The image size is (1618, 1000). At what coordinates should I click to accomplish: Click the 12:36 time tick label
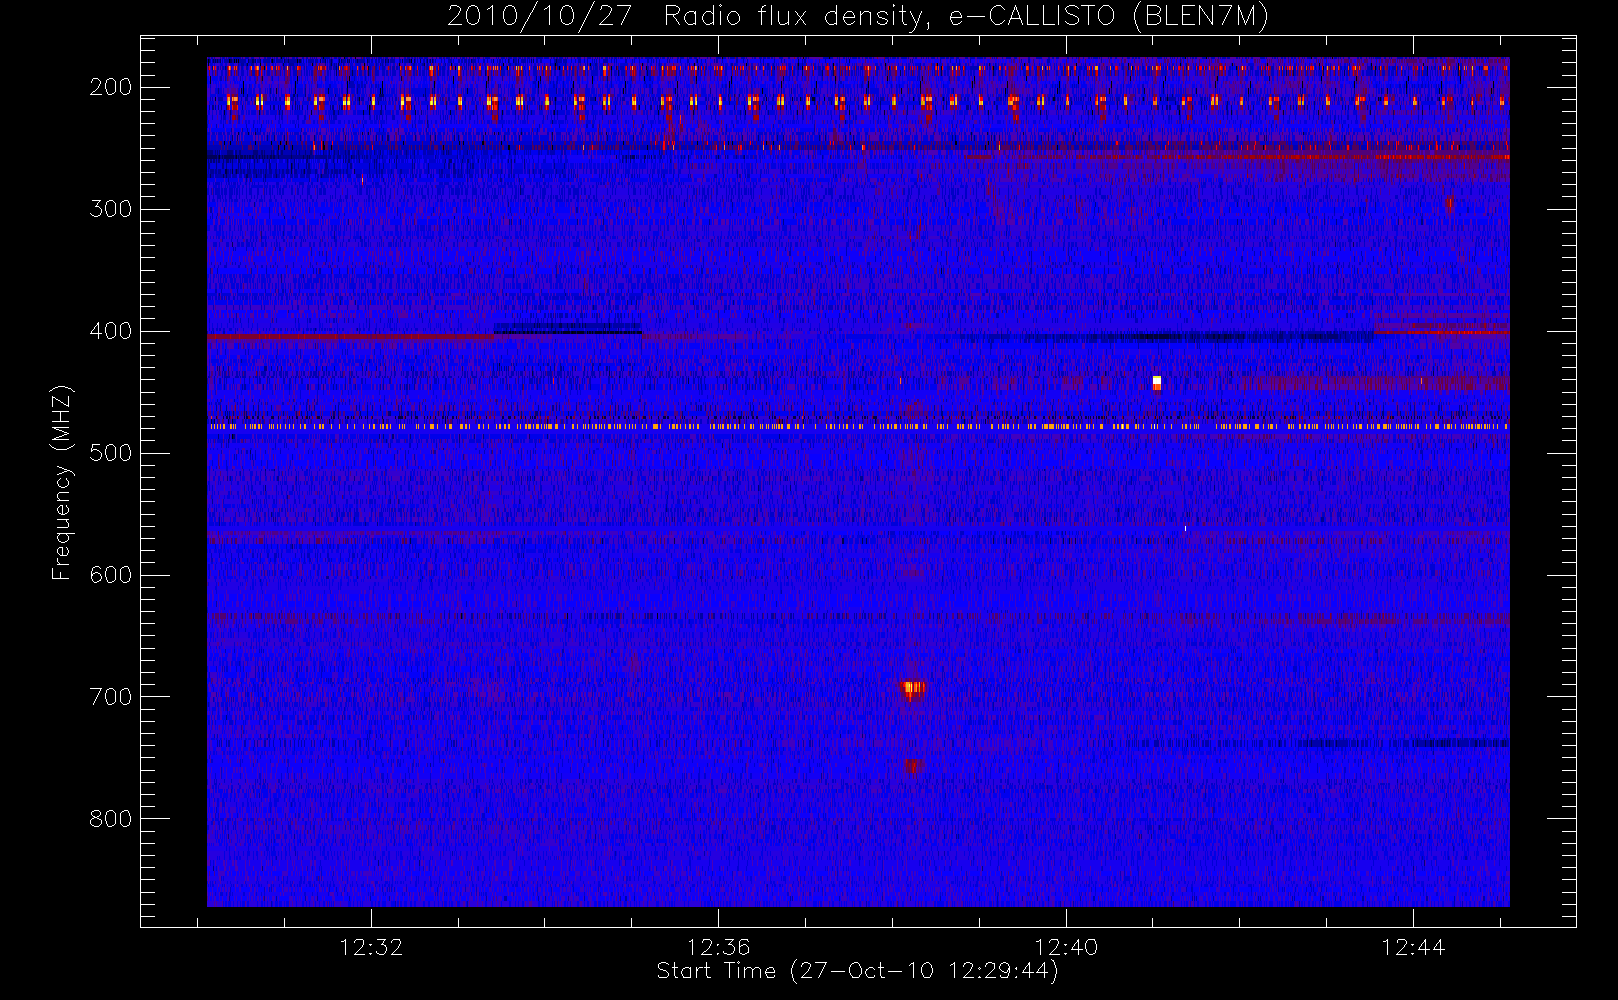coord(718,947)
